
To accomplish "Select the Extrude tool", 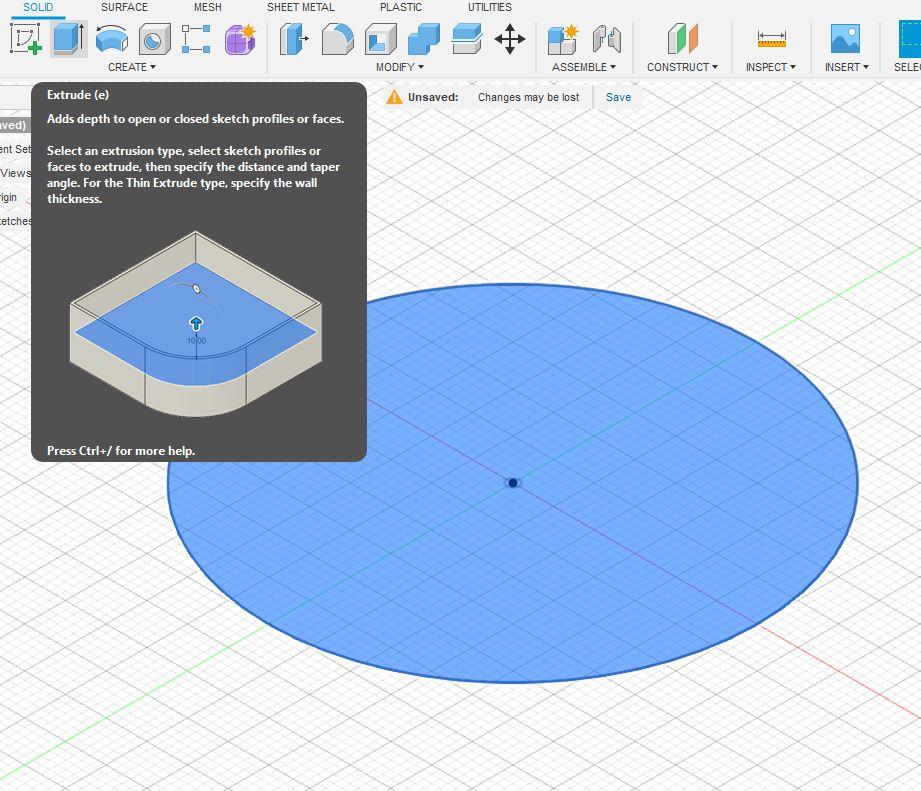I will 66,40.
